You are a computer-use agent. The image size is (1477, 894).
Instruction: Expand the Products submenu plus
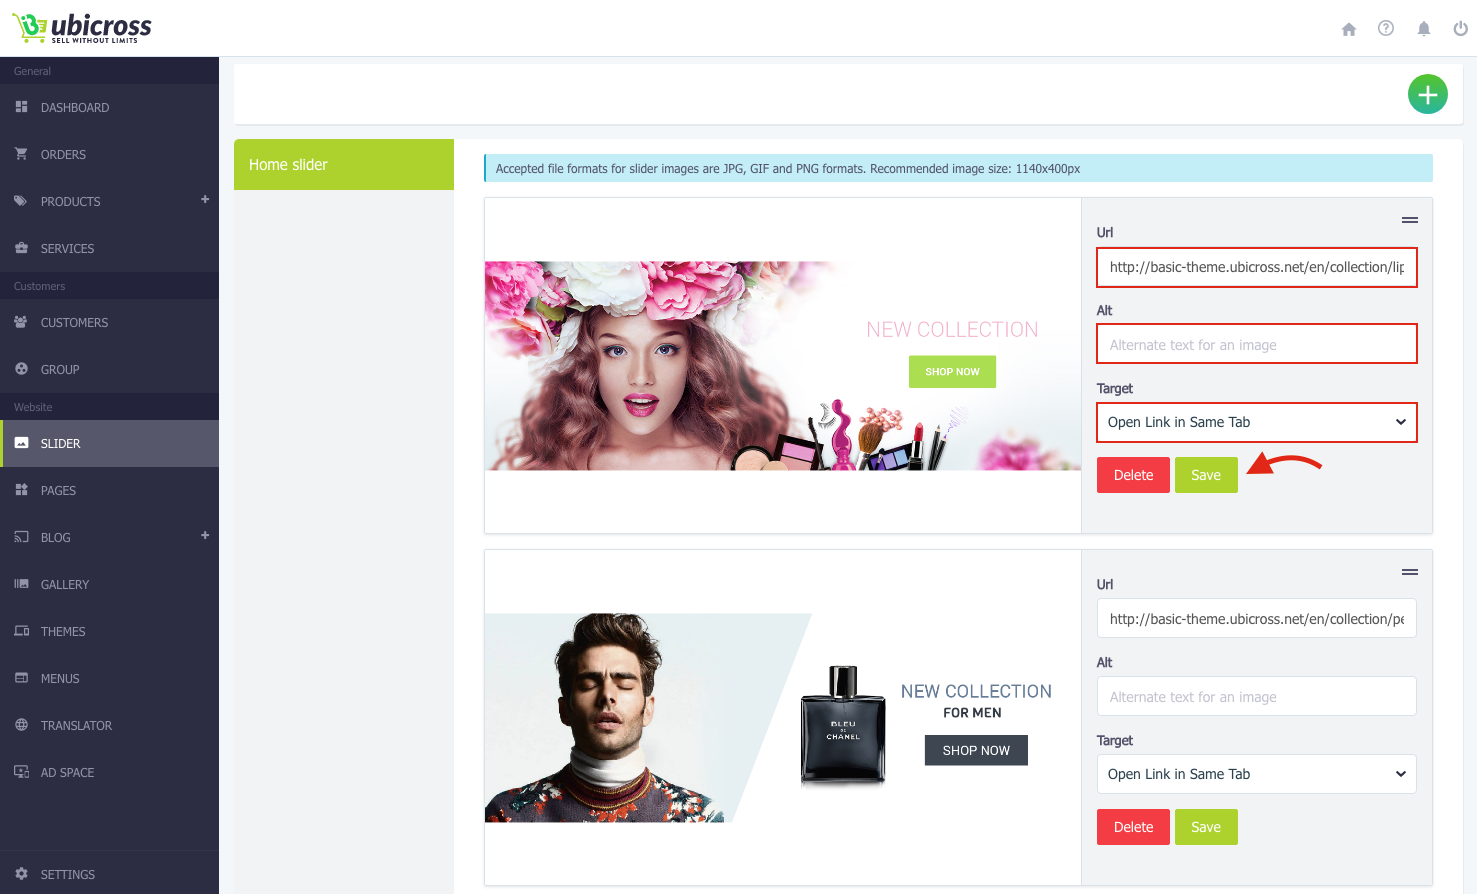(x=205, y=199)
